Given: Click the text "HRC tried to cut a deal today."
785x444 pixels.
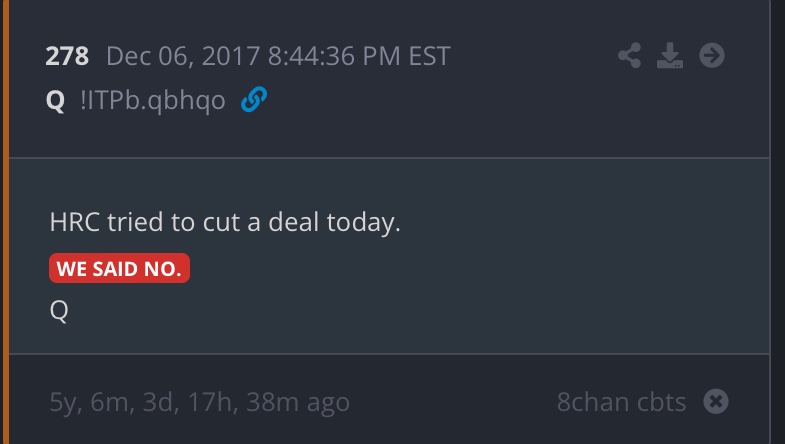Looking at the screenshot, I should [x=224, y=222].
